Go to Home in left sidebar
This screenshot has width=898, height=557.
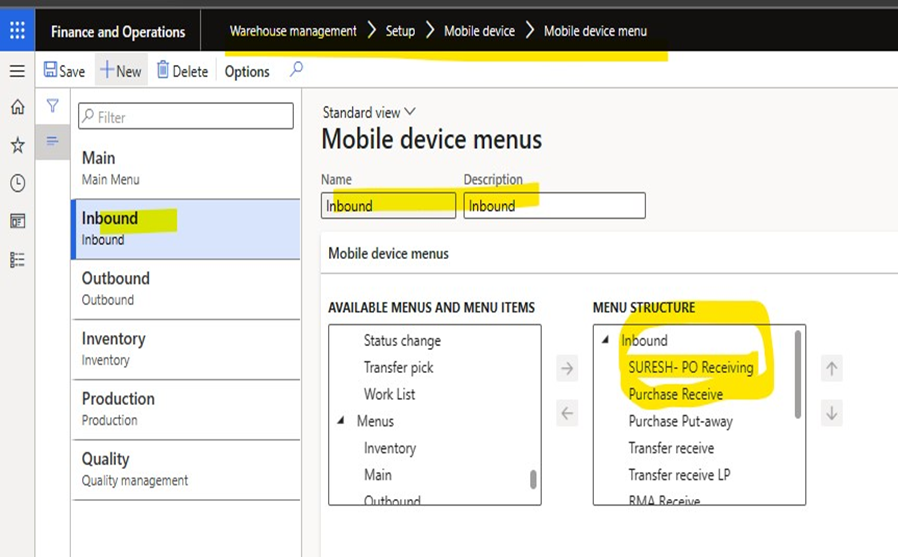pyautogui.click(x=17, y=106)
